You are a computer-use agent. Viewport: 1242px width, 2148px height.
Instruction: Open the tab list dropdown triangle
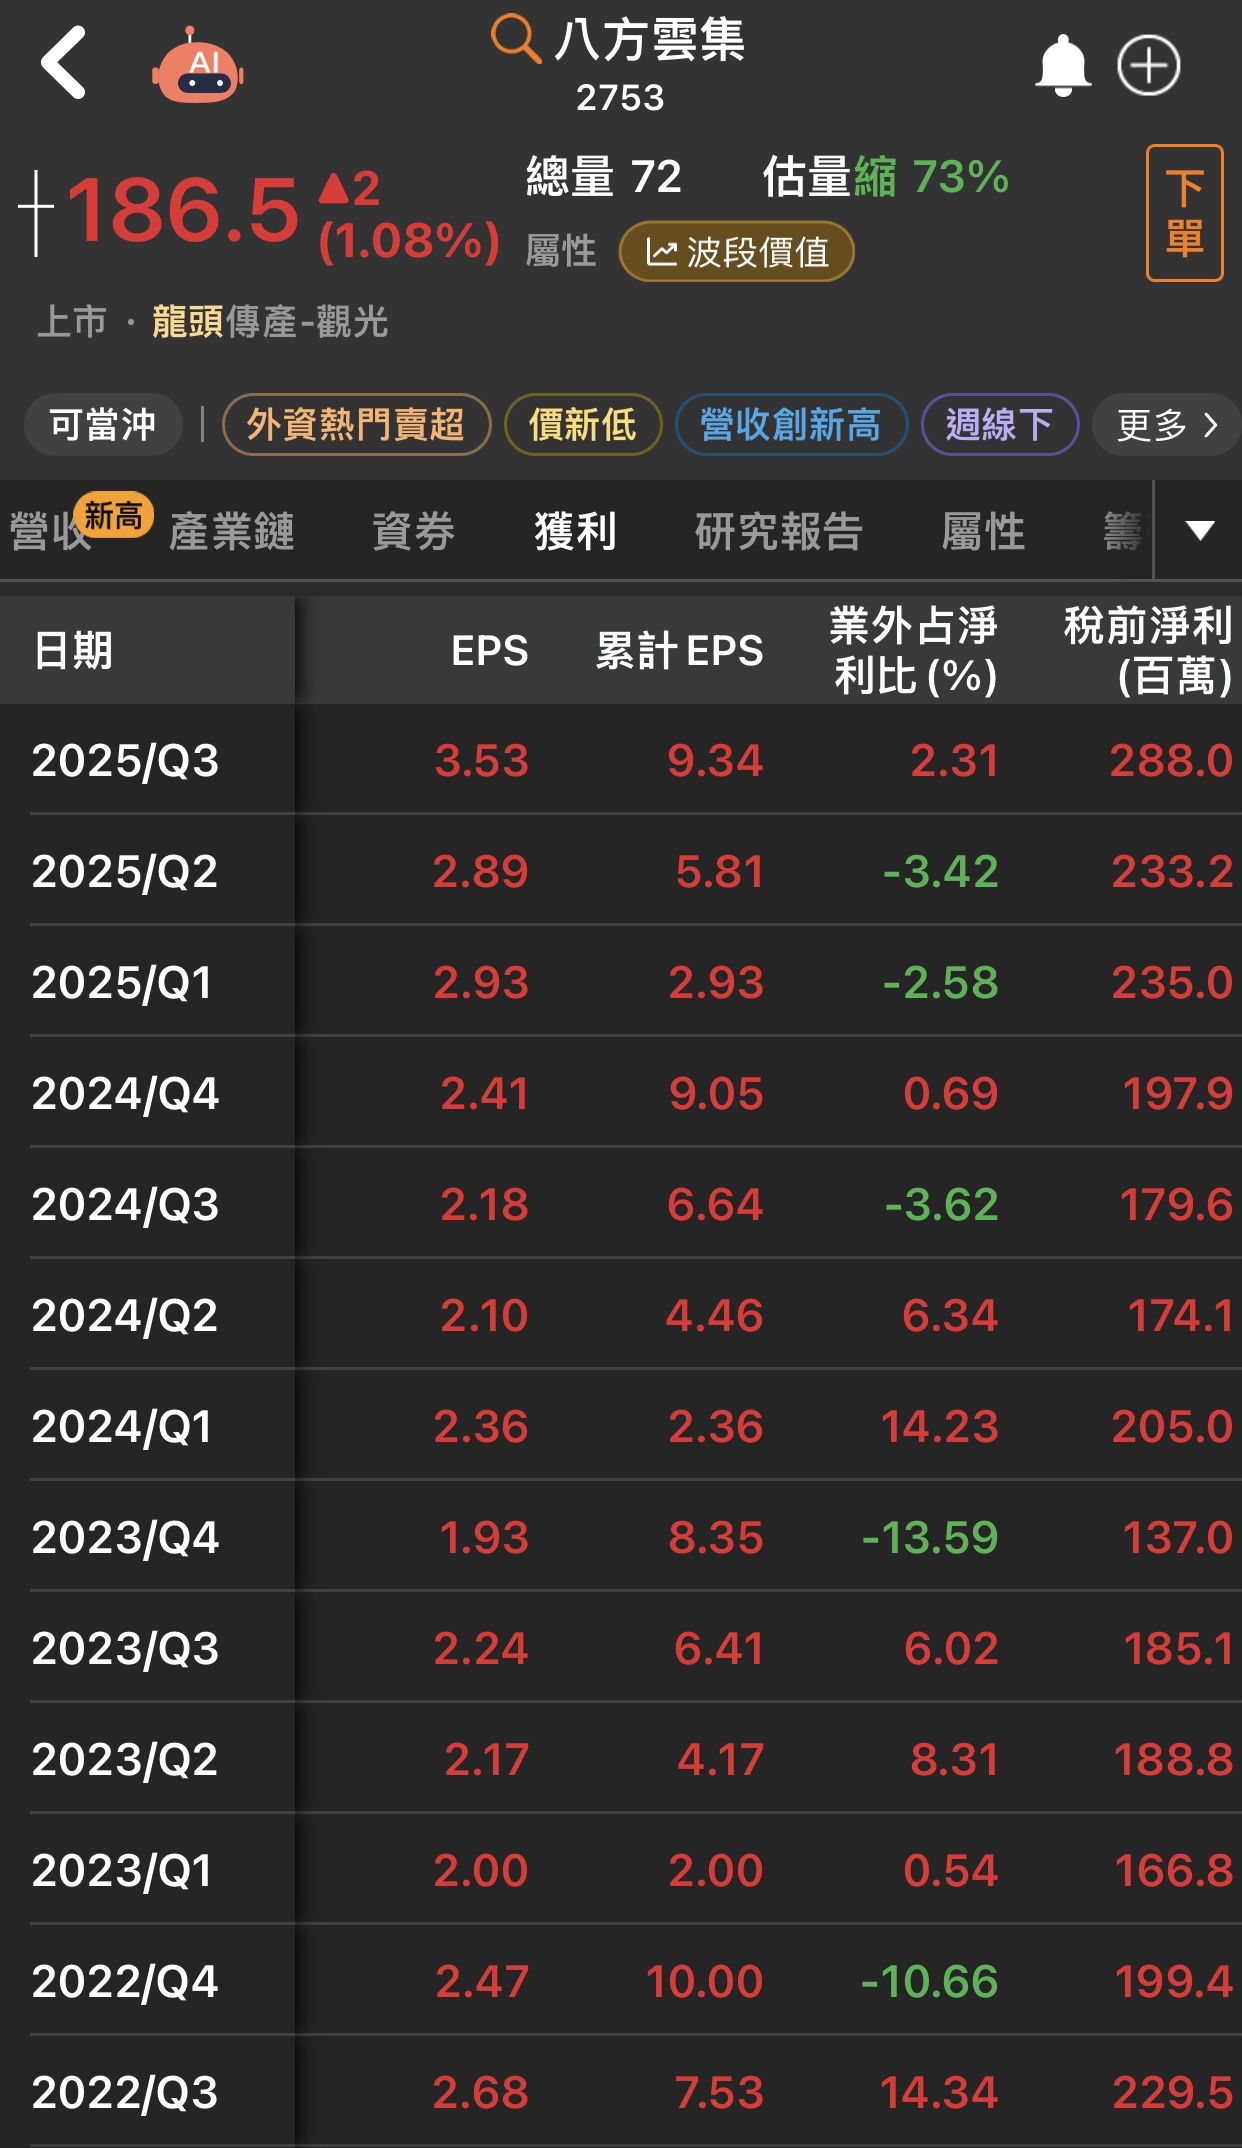pos(1199,530)
